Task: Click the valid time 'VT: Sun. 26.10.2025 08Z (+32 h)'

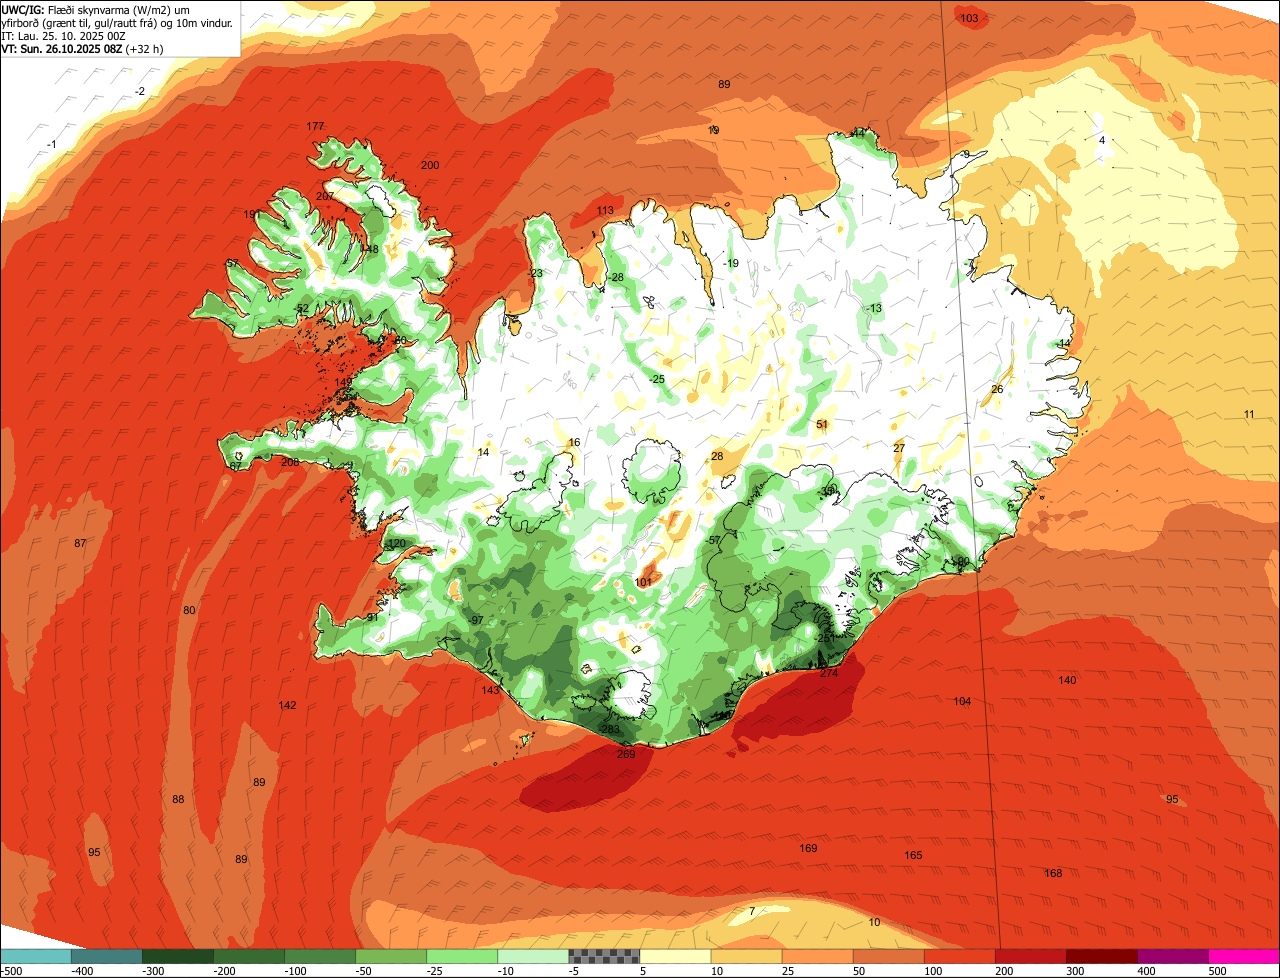Action: [x=83, y=48]
